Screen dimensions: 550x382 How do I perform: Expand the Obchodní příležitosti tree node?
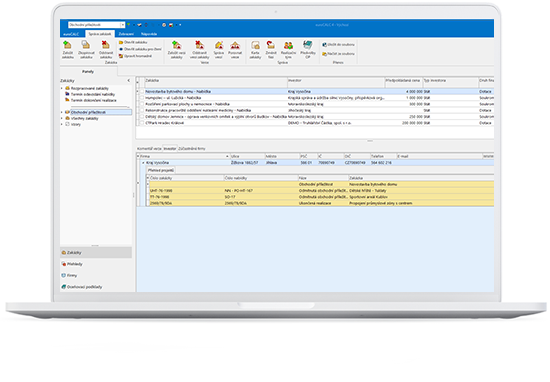[x=62, y=112]
